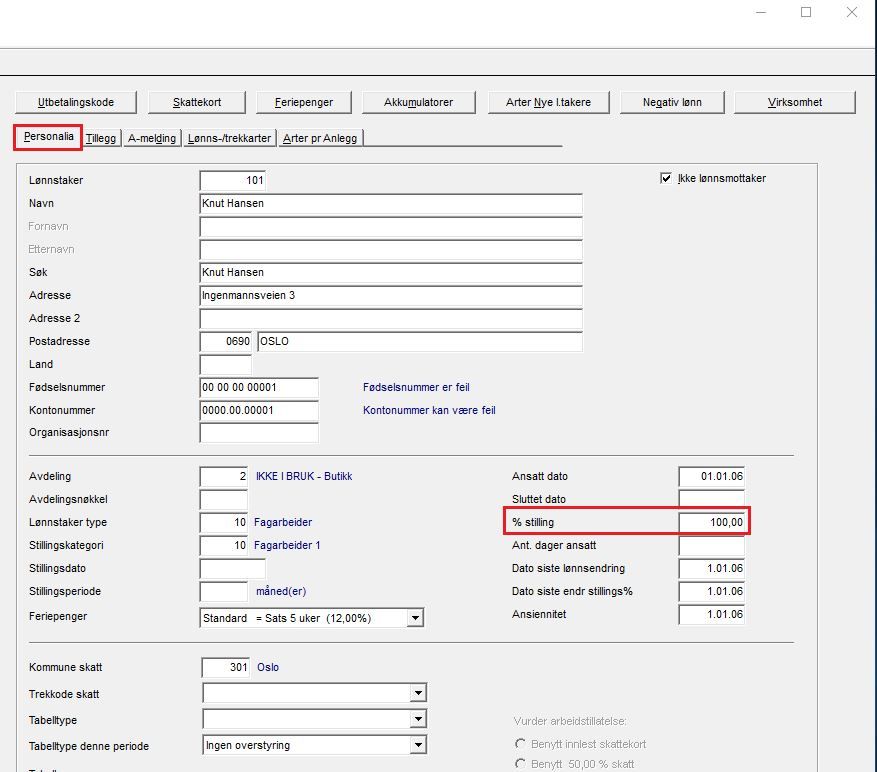Focus the Ant. dager ansatt field
This screenshot has width=877, height=772.
pos(711,545)
